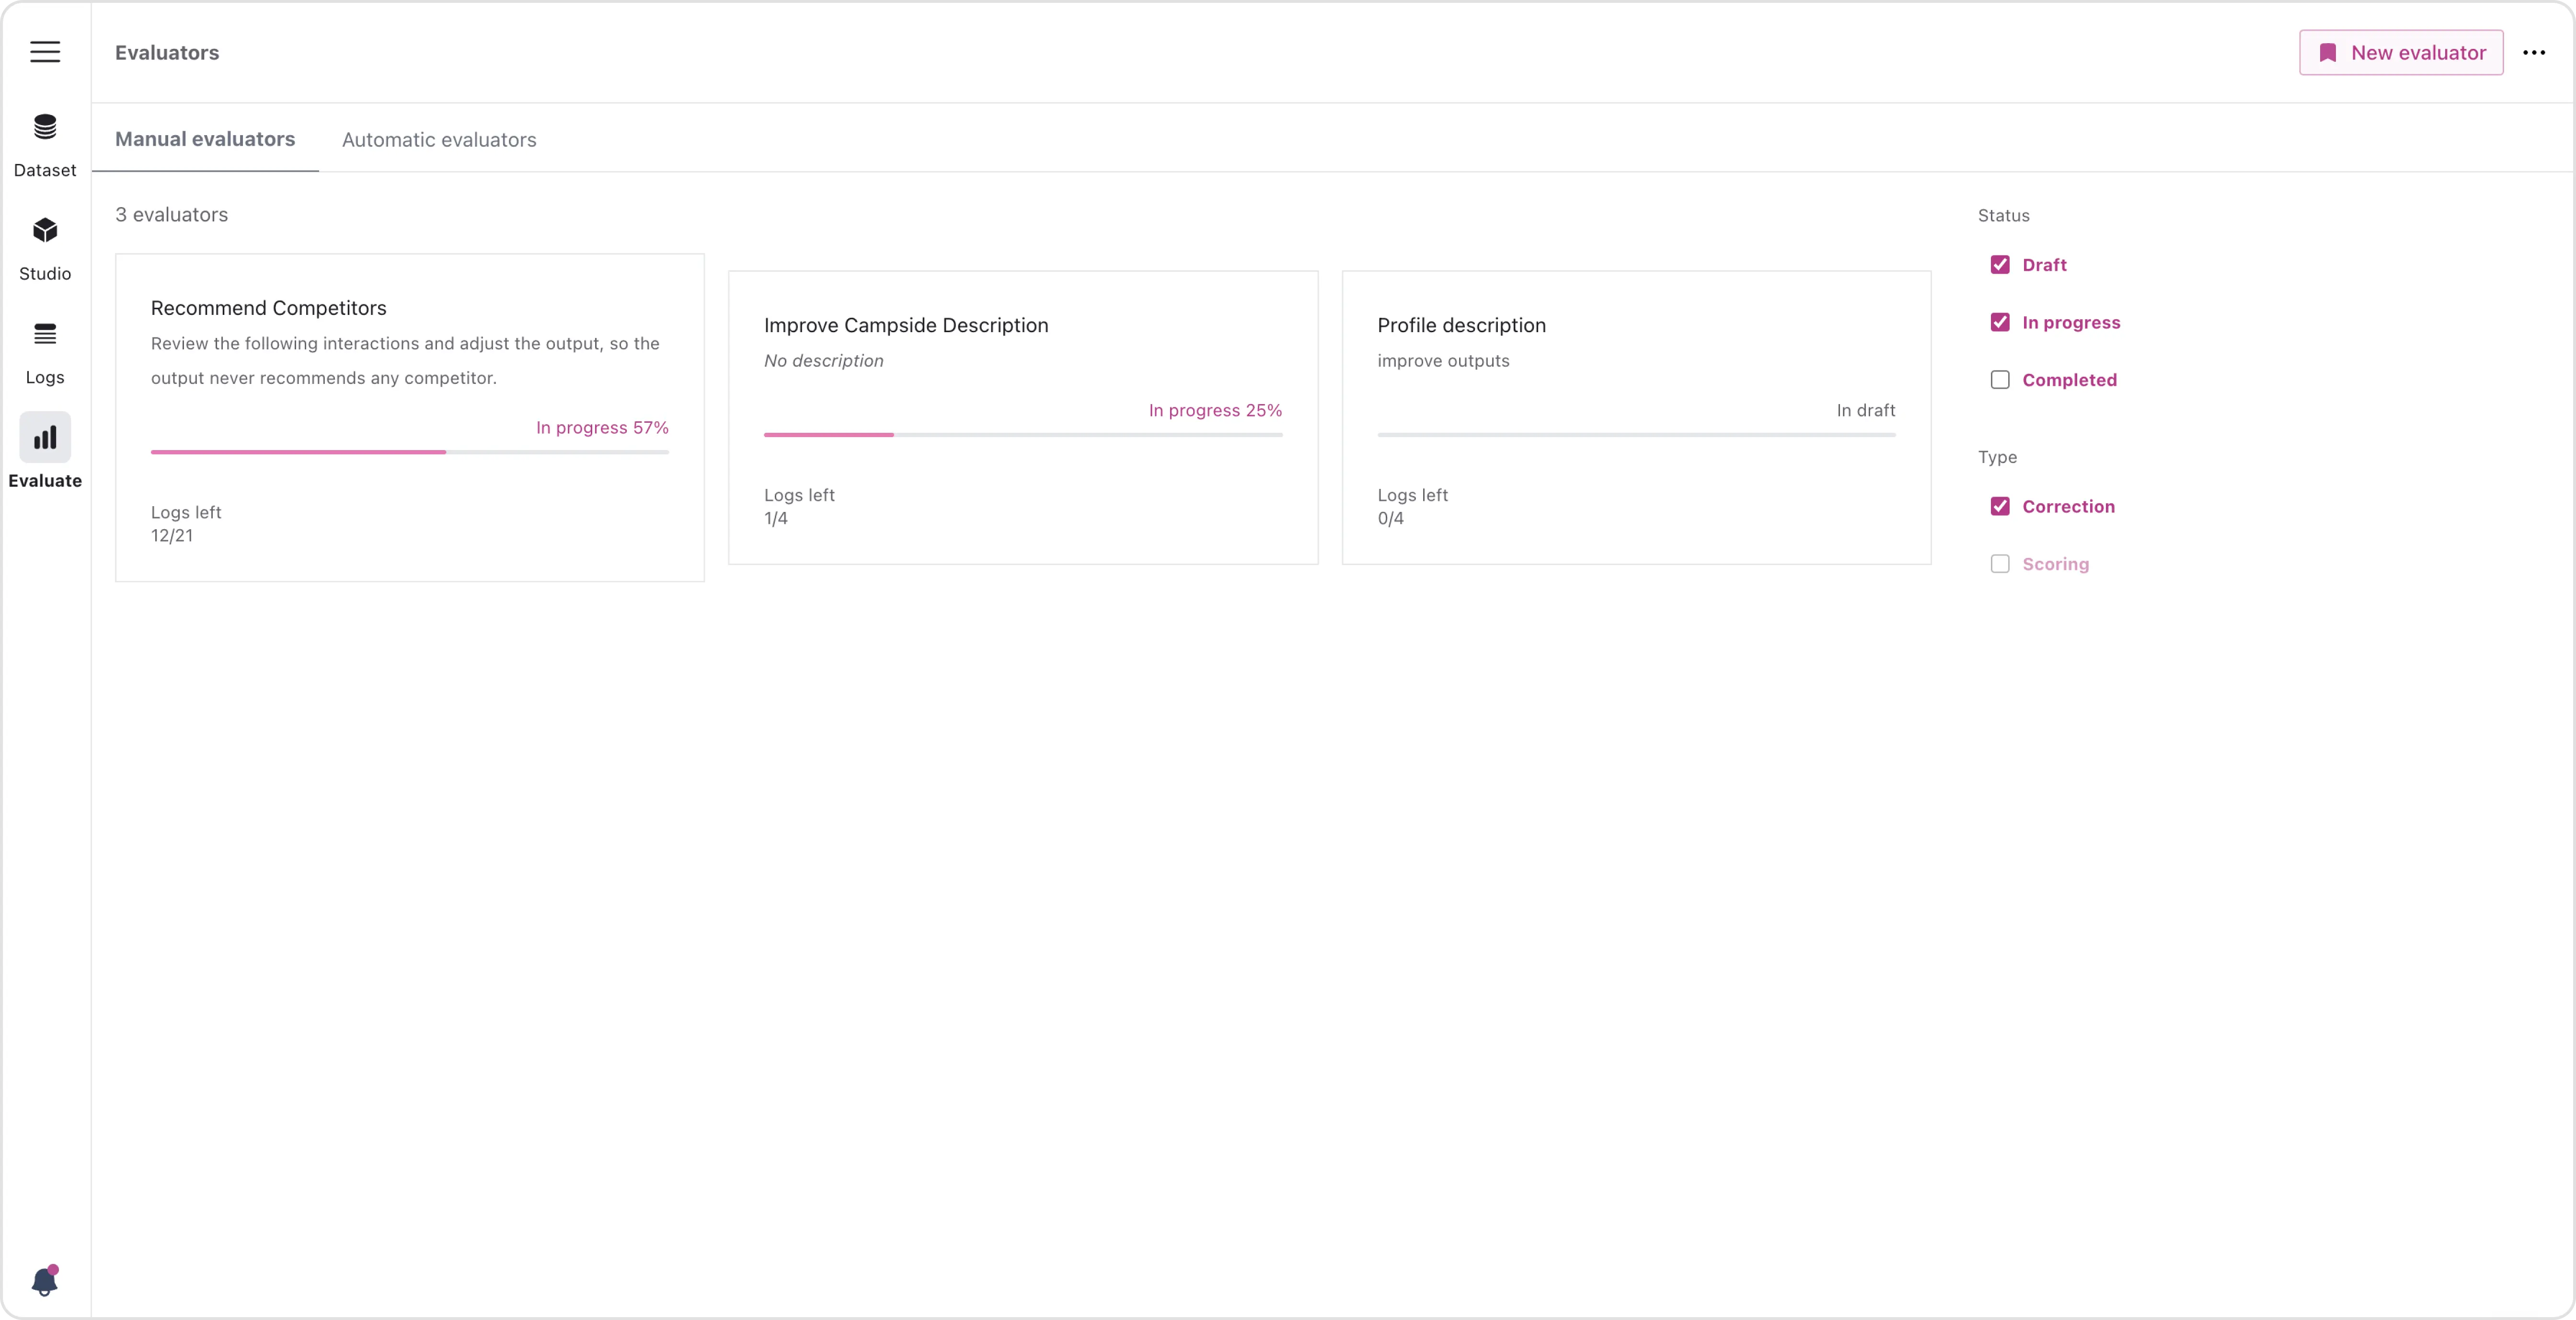
Task: Uncheck the In progress status filter
Action: tap(2000, 322)
